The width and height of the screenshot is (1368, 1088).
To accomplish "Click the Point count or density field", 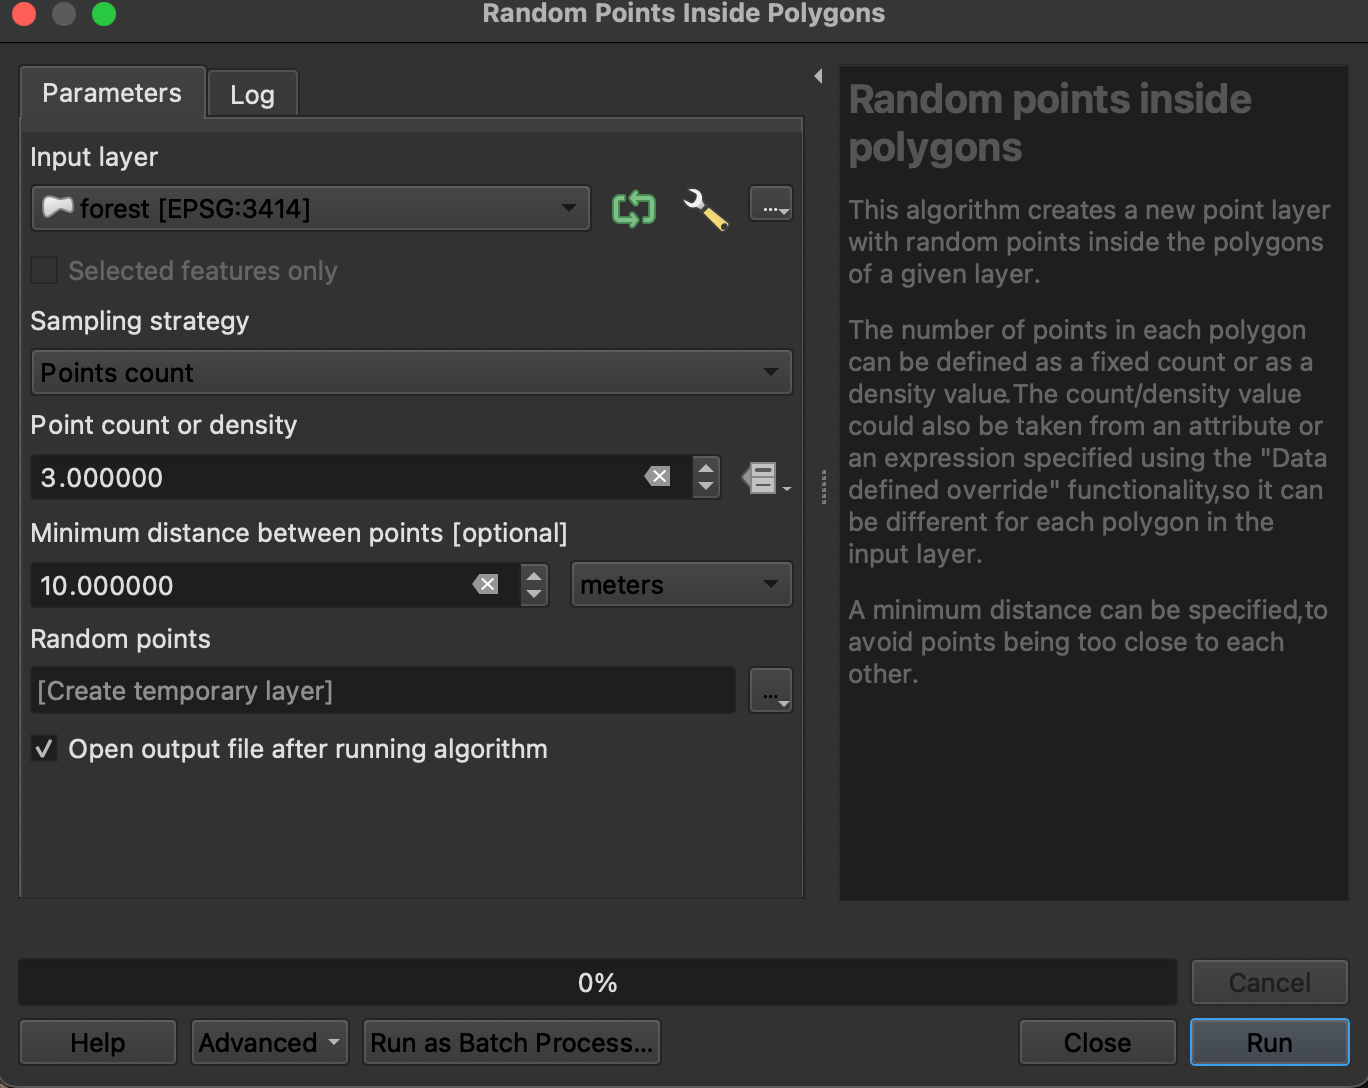I will [x=360, y=477].
